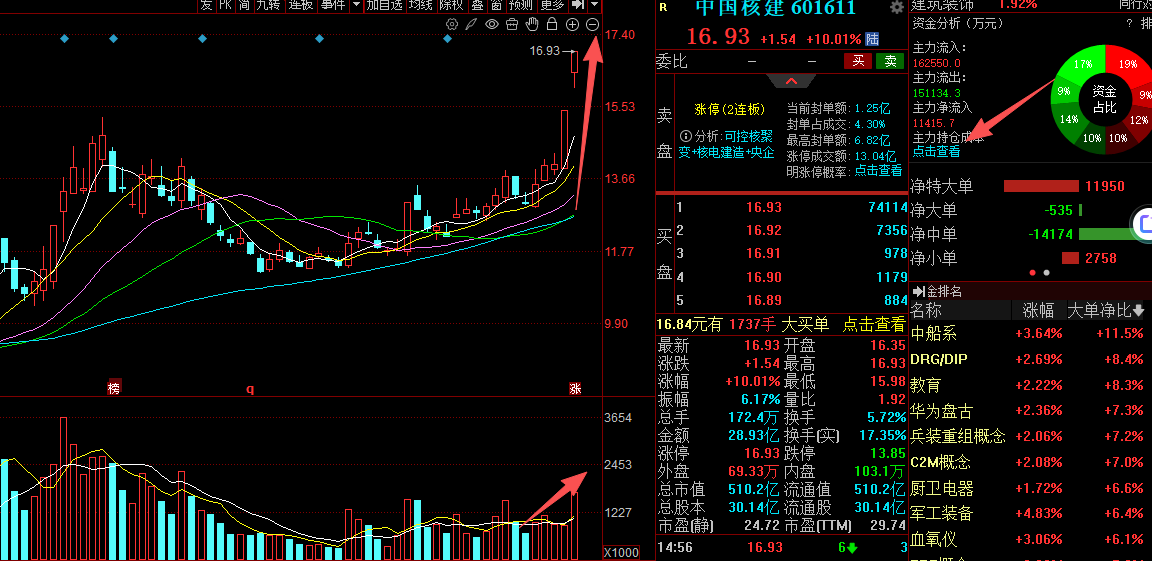Select the 血氧仪 row in ranking
The width and height of the screenshot is (1152, 561).
pyautogui.click(x=1030, y=539)
